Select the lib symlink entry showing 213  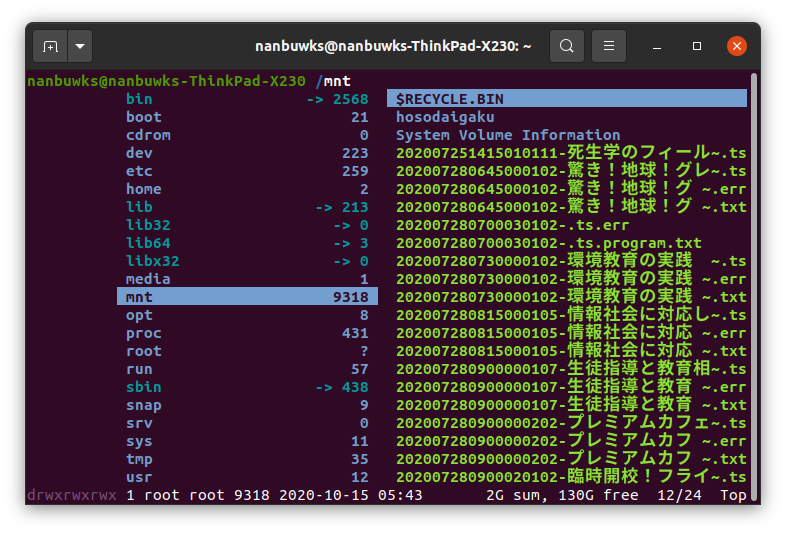pos(247,207)
